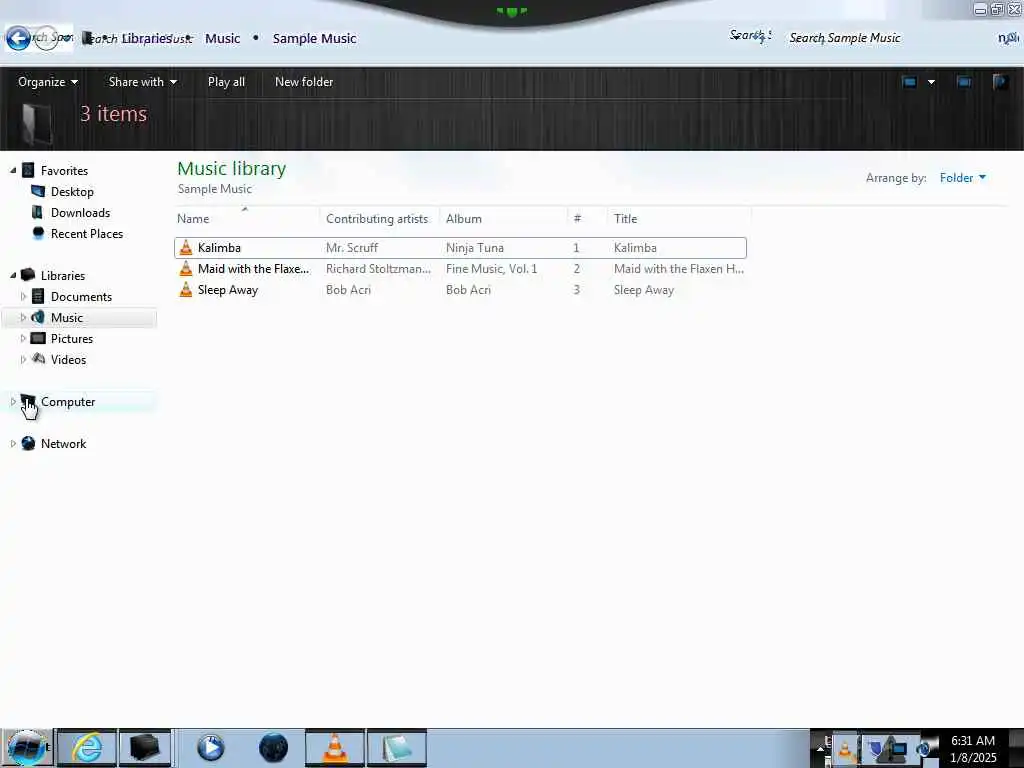Click the Back navigation arrow
This screenshot has height=768, width=1024.
(18, 38)
